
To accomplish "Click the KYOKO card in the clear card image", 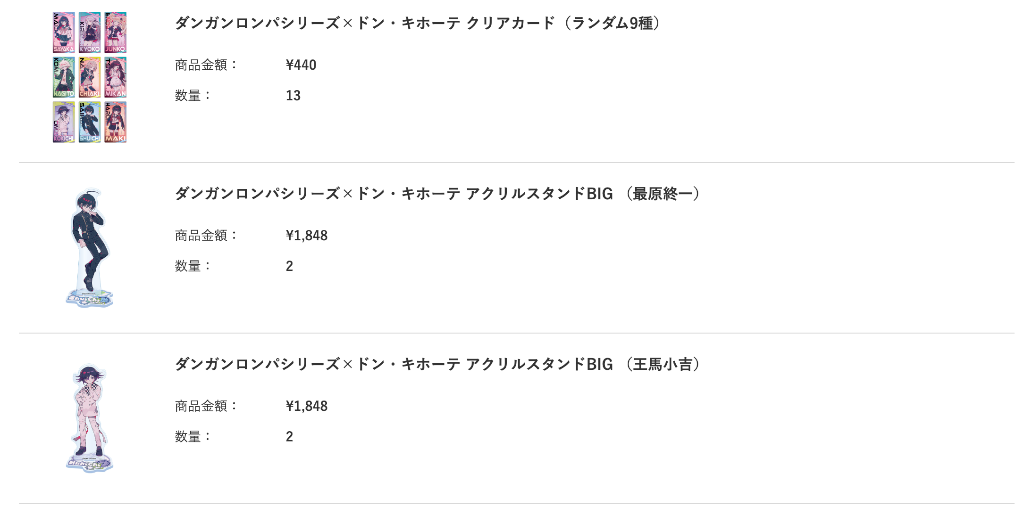I will click(x=89, y=32).
